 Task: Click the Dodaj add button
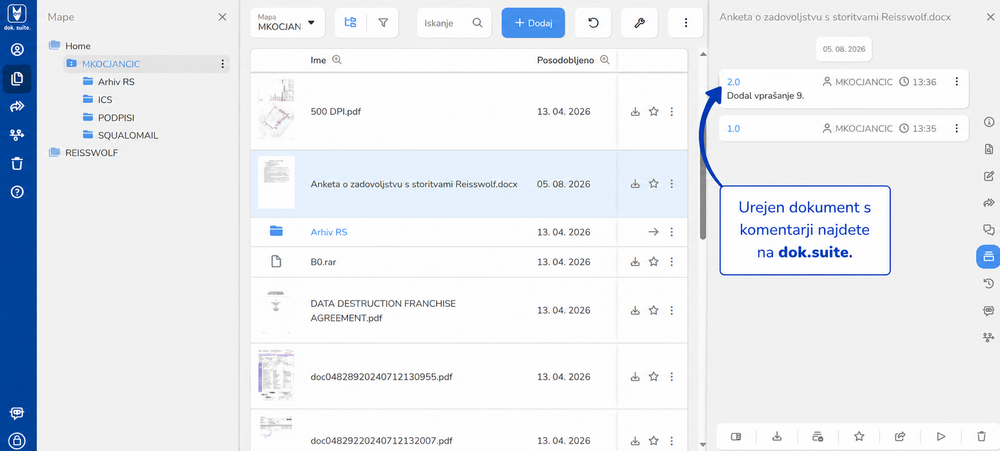[x=533, y=22]
